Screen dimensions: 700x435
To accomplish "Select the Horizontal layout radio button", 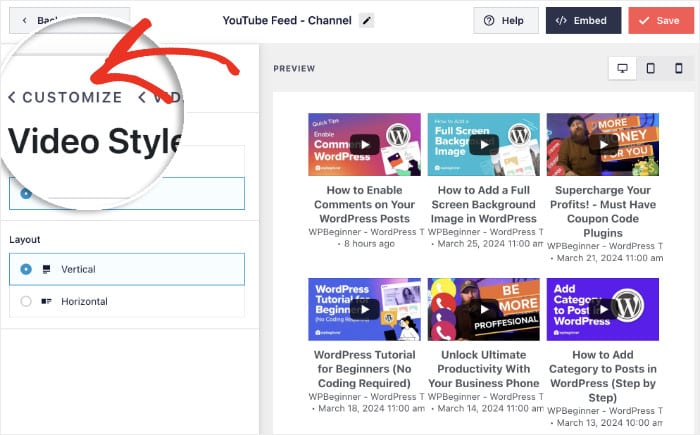I will [x=26, y=301].
